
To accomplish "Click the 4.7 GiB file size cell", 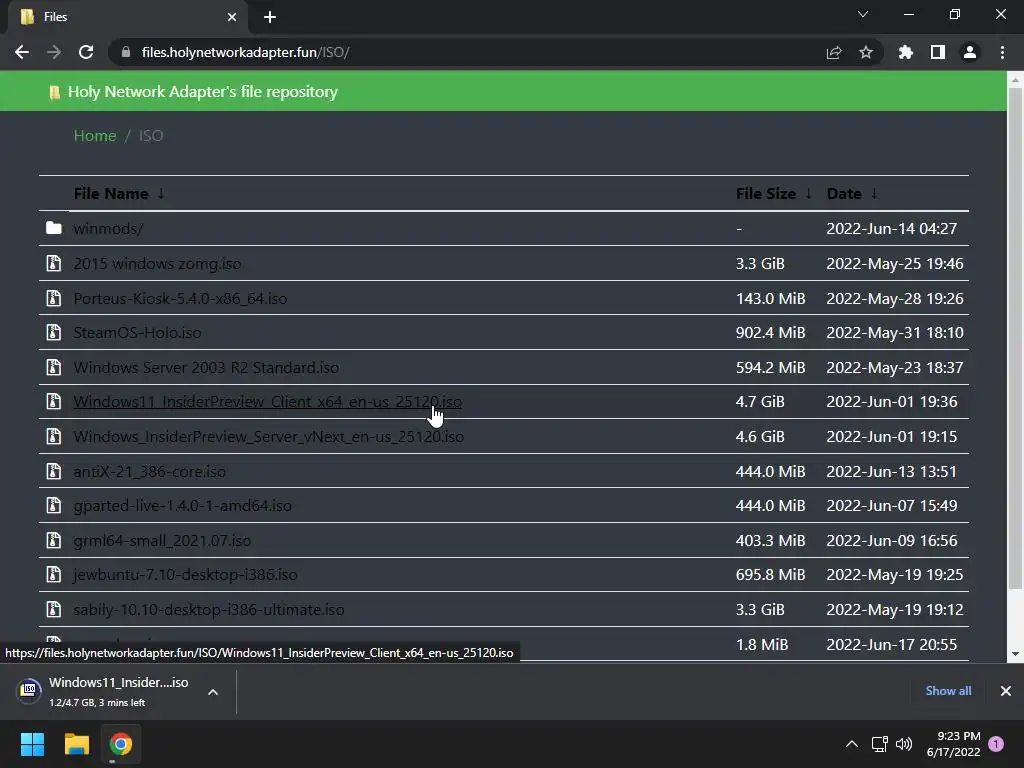I will coord(760,402).
